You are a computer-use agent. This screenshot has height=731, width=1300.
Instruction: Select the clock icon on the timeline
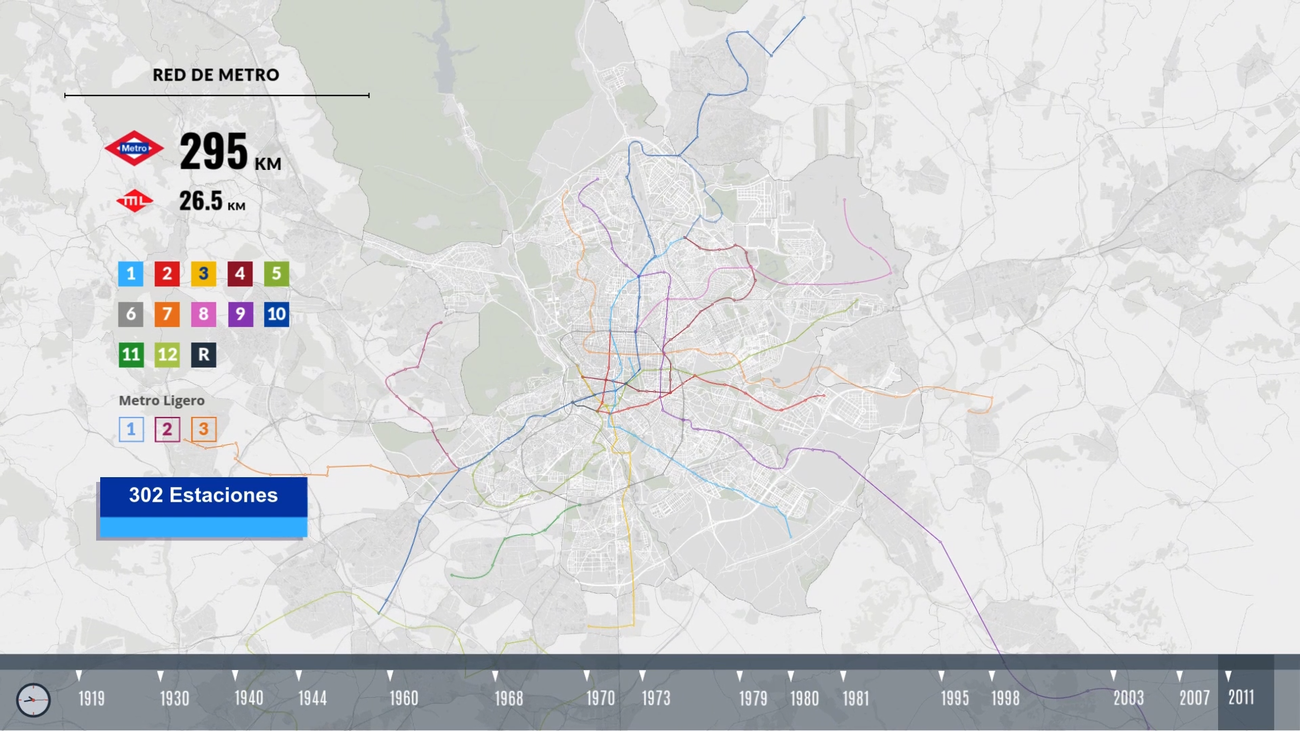(x=35, y=699)
